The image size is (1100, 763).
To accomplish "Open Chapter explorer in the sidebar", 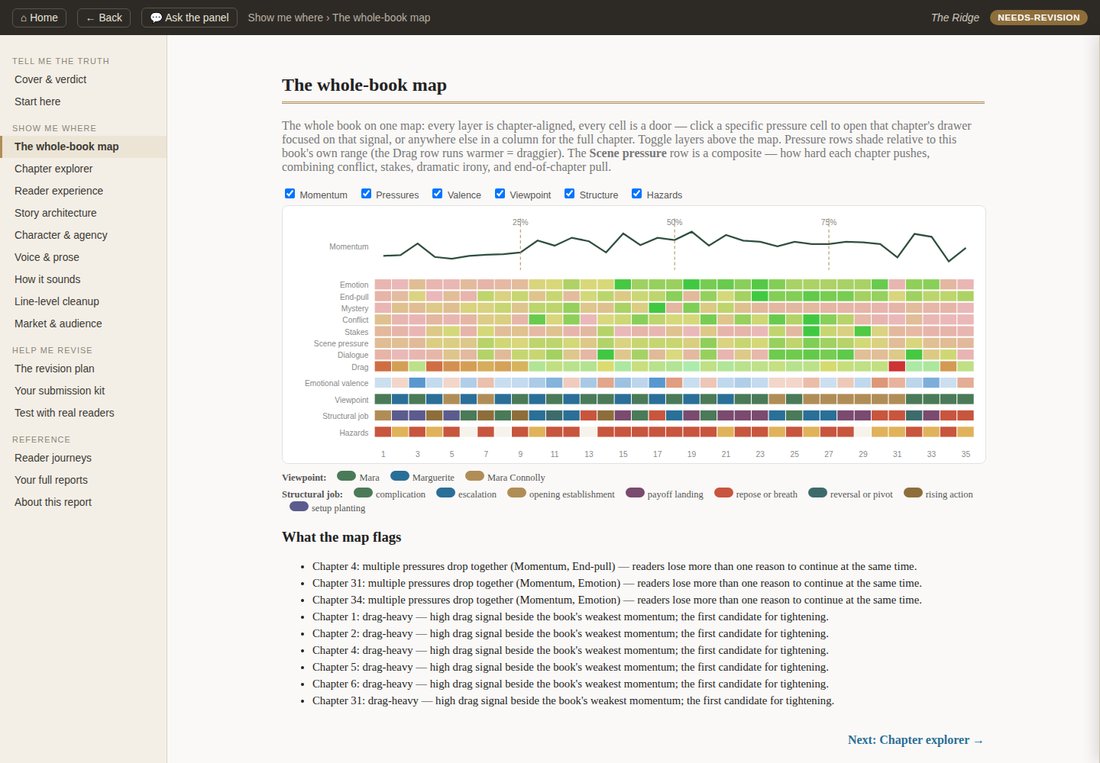I will (53, 168).
